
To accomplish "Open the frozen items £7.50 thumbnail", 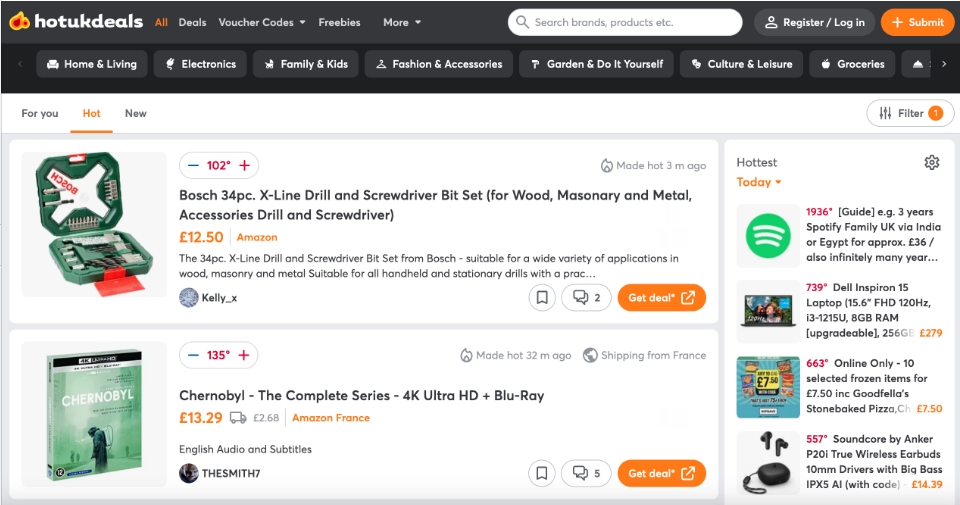I will 768,387.
